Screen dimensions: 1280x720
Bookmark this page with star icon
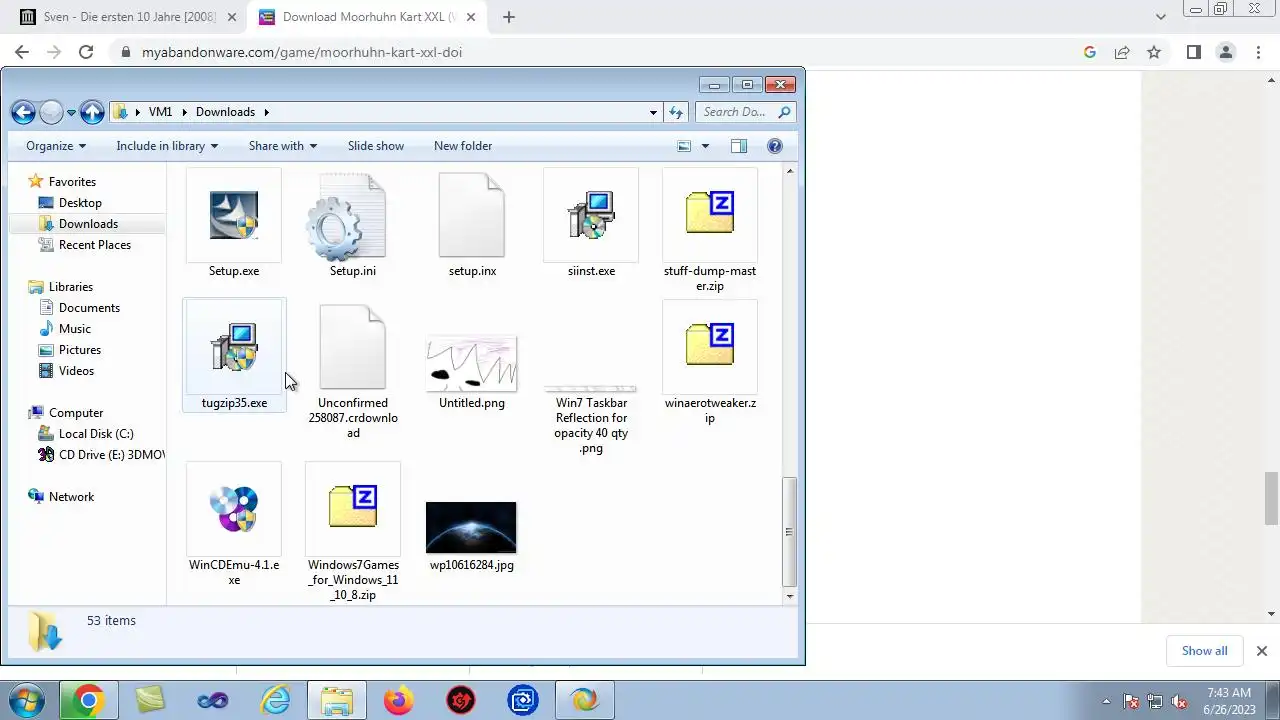[1154, 52]
